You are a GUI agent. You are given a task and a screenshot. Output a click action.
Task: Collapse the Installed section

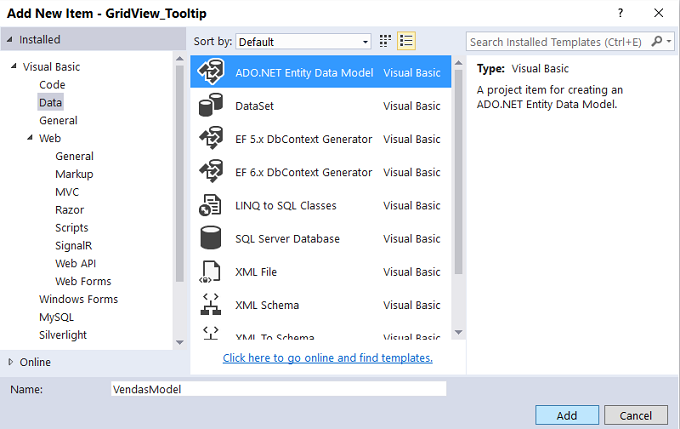point(10,39)
